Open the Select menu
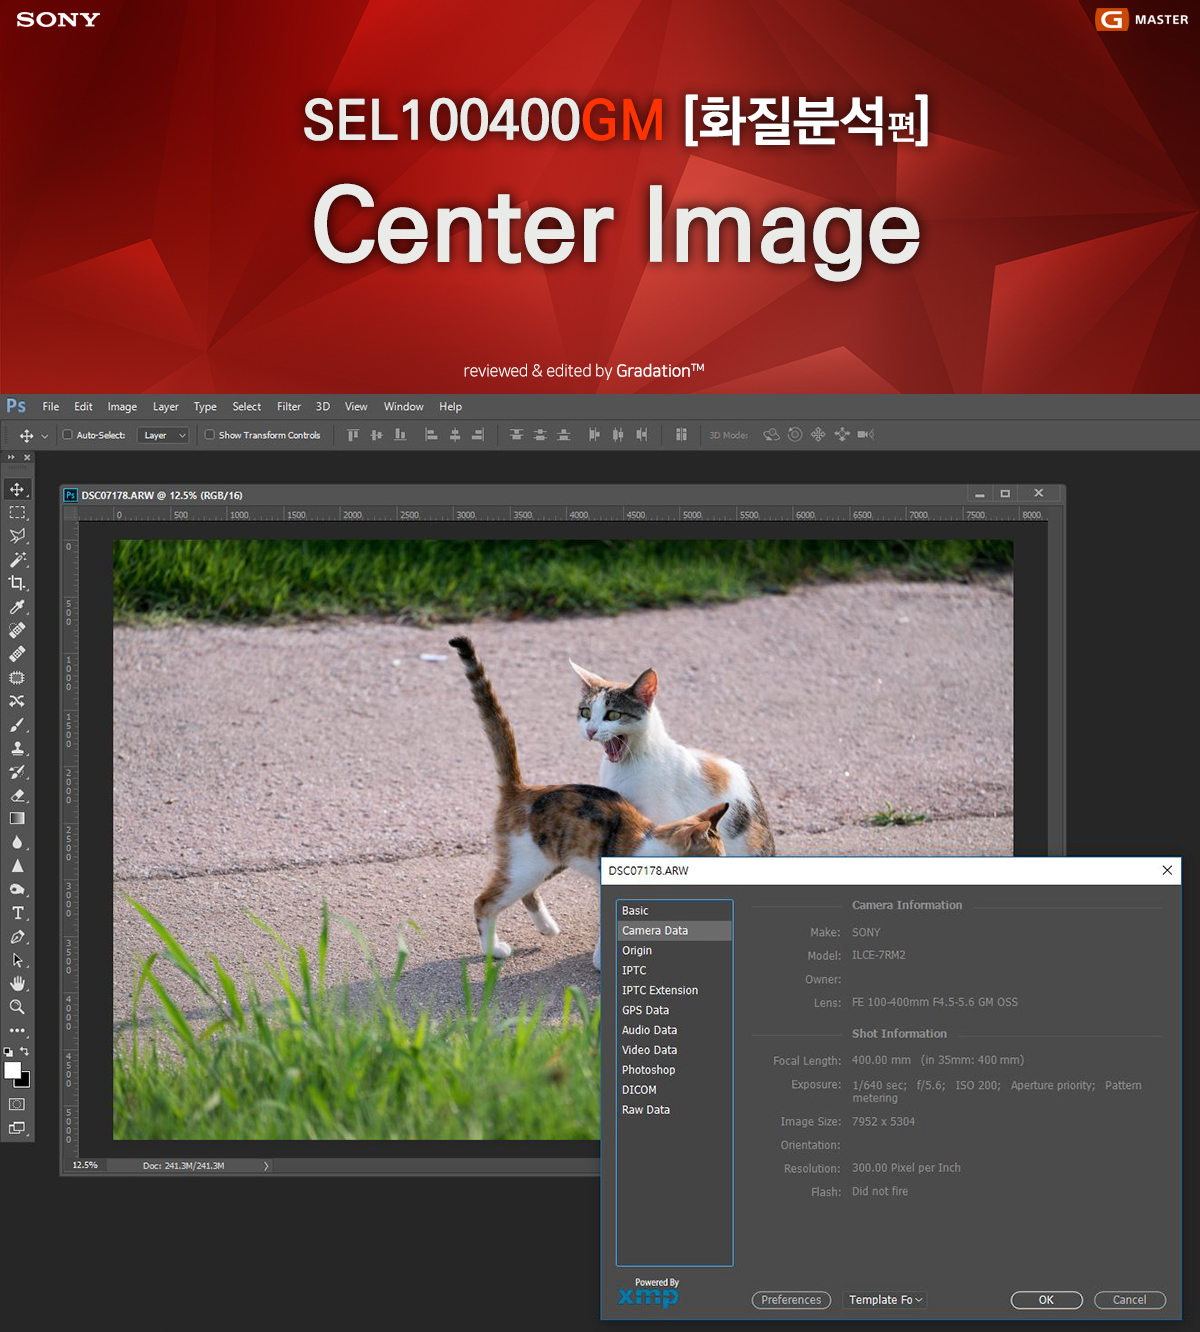1200x1332 pixels. (x=247, y=407)
